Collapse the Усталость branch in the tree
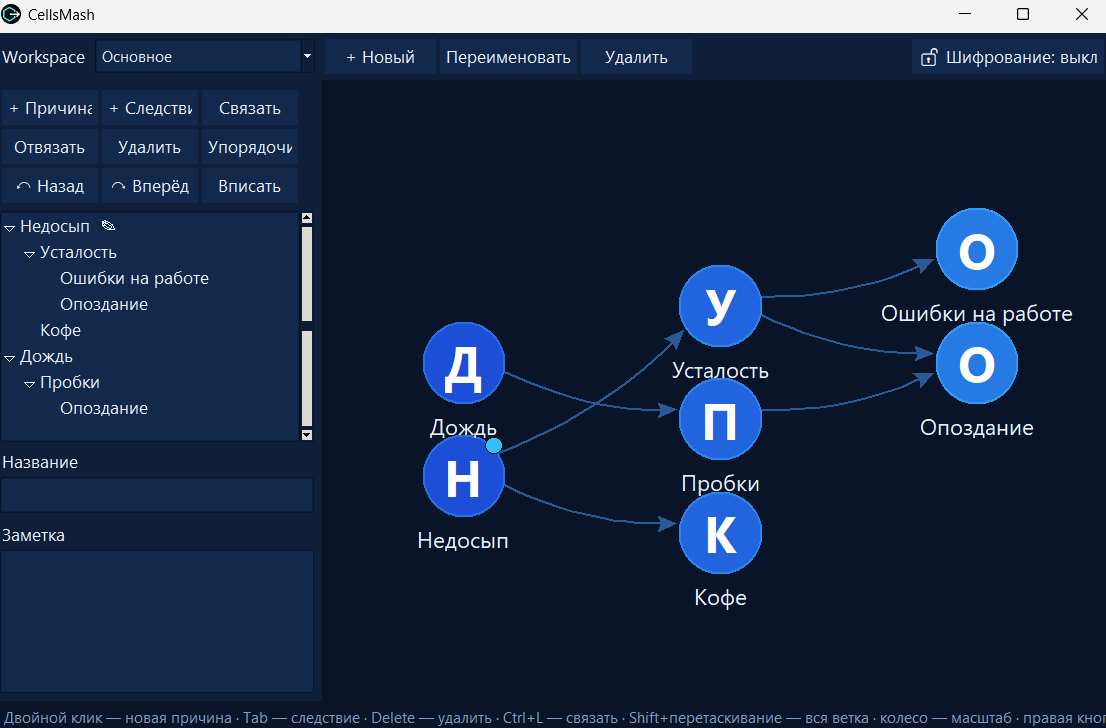Screen dimensions: 1106x728 [29, 253]
